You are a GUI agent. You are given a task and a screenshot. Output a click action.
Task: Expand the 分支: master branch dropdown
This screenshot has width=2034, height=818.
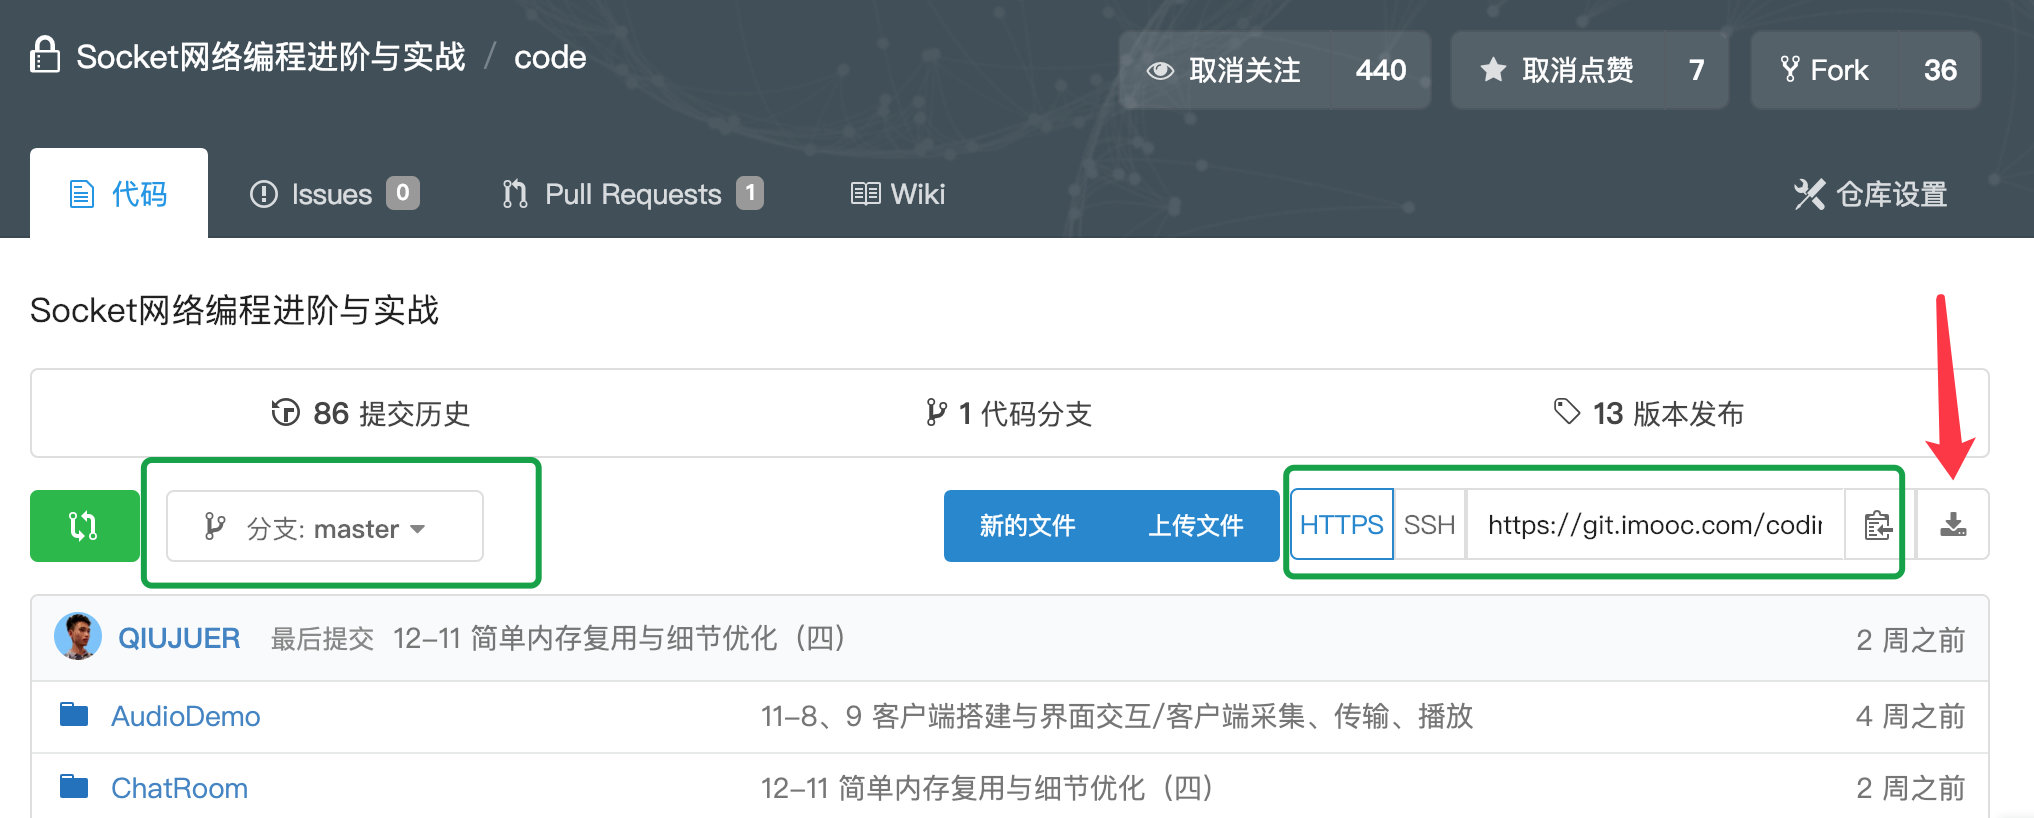(x=325, y=526)
